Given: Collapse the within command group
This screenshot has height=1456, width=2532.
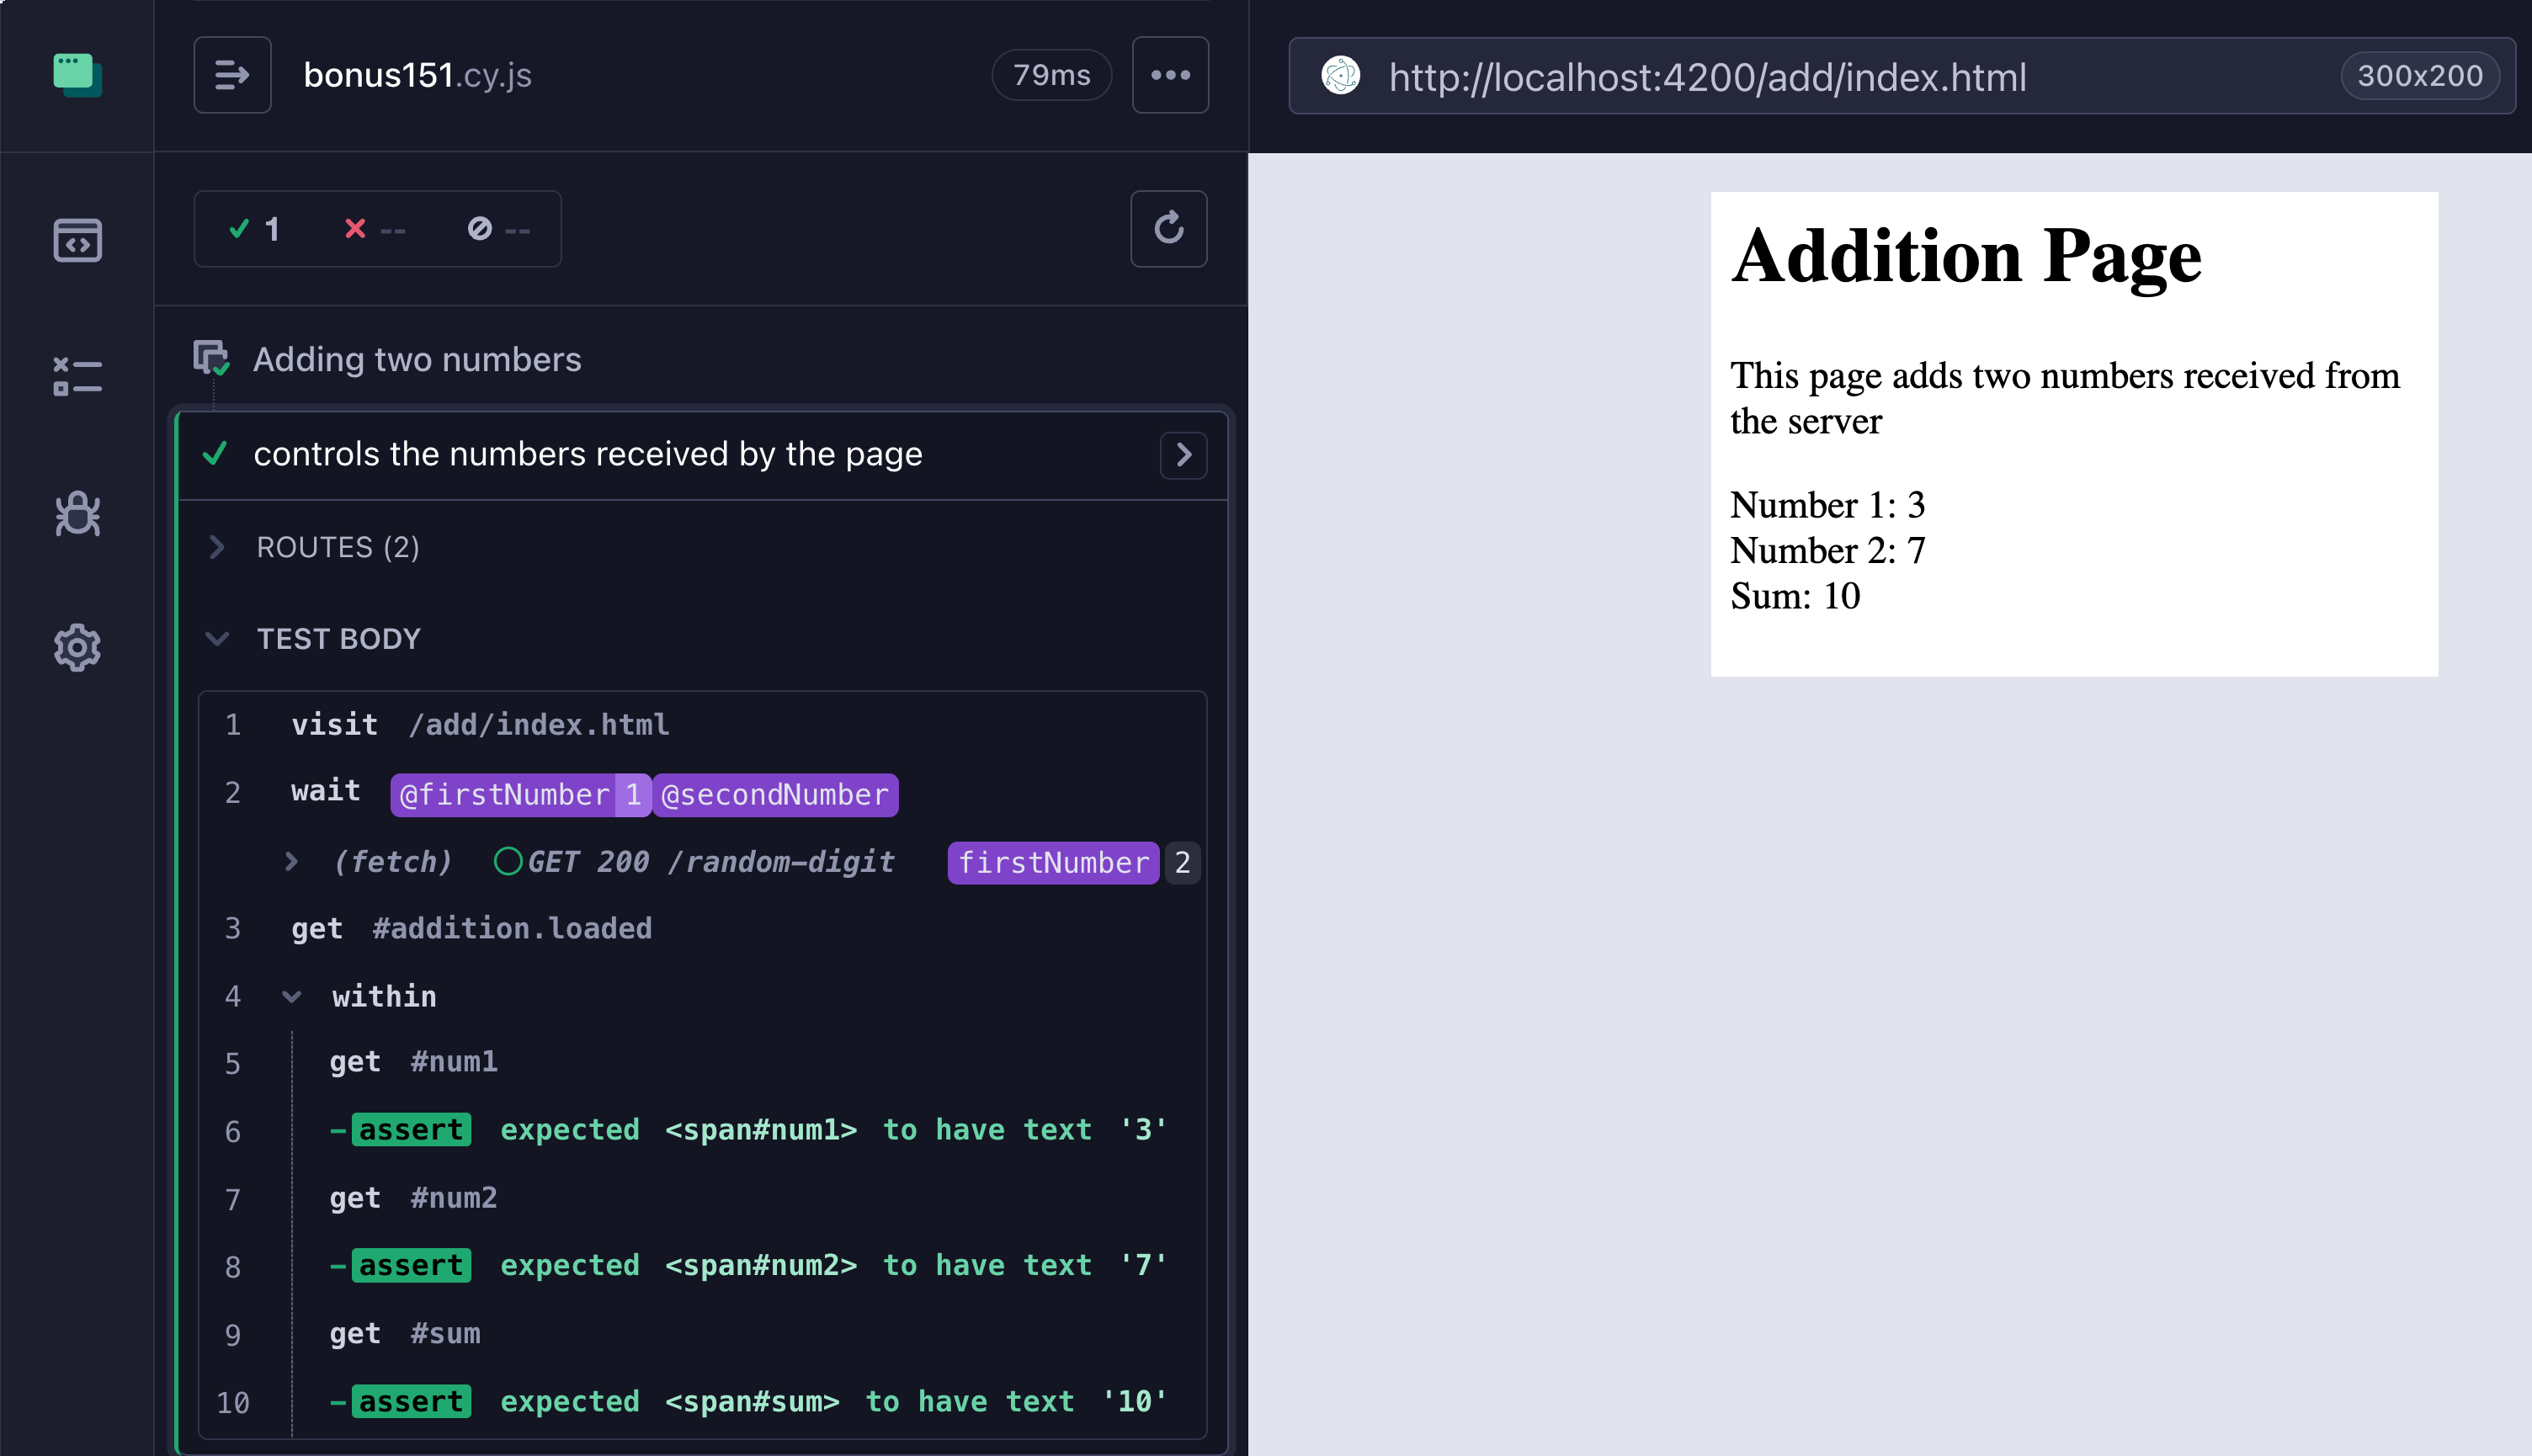Looking at the screenshot, I should click(x=292, y=996).
